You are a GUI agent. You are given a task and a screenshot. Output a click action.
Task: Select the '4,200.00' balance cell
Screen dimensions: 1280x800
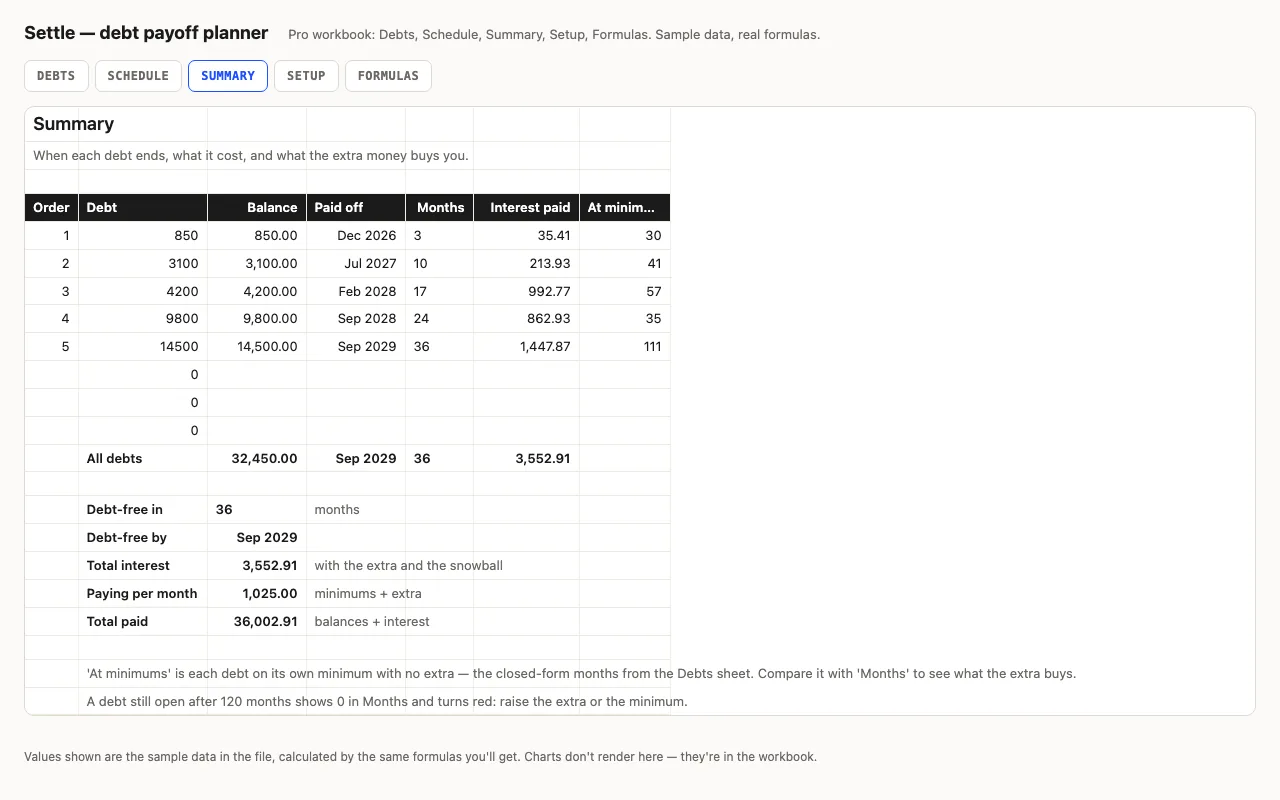(x=257, y=291)
